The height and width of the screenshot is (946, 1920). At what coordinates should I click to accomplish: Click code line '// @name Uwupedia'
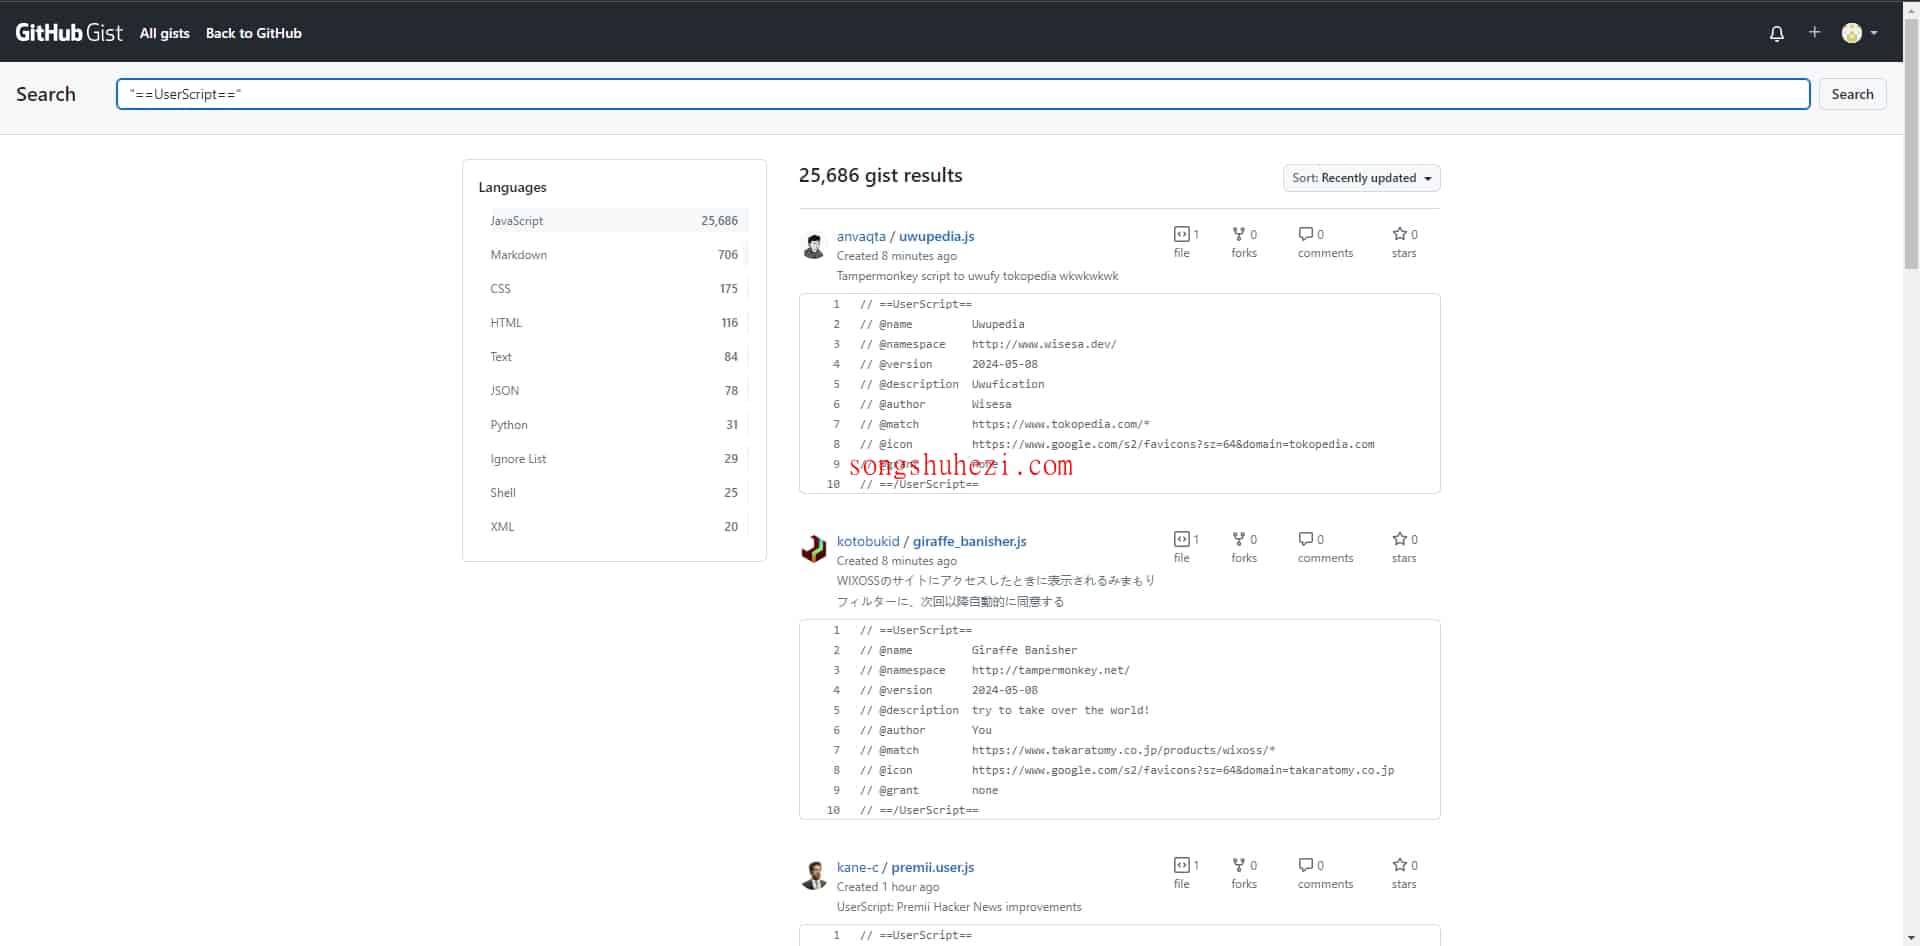(x=942, y=324)
